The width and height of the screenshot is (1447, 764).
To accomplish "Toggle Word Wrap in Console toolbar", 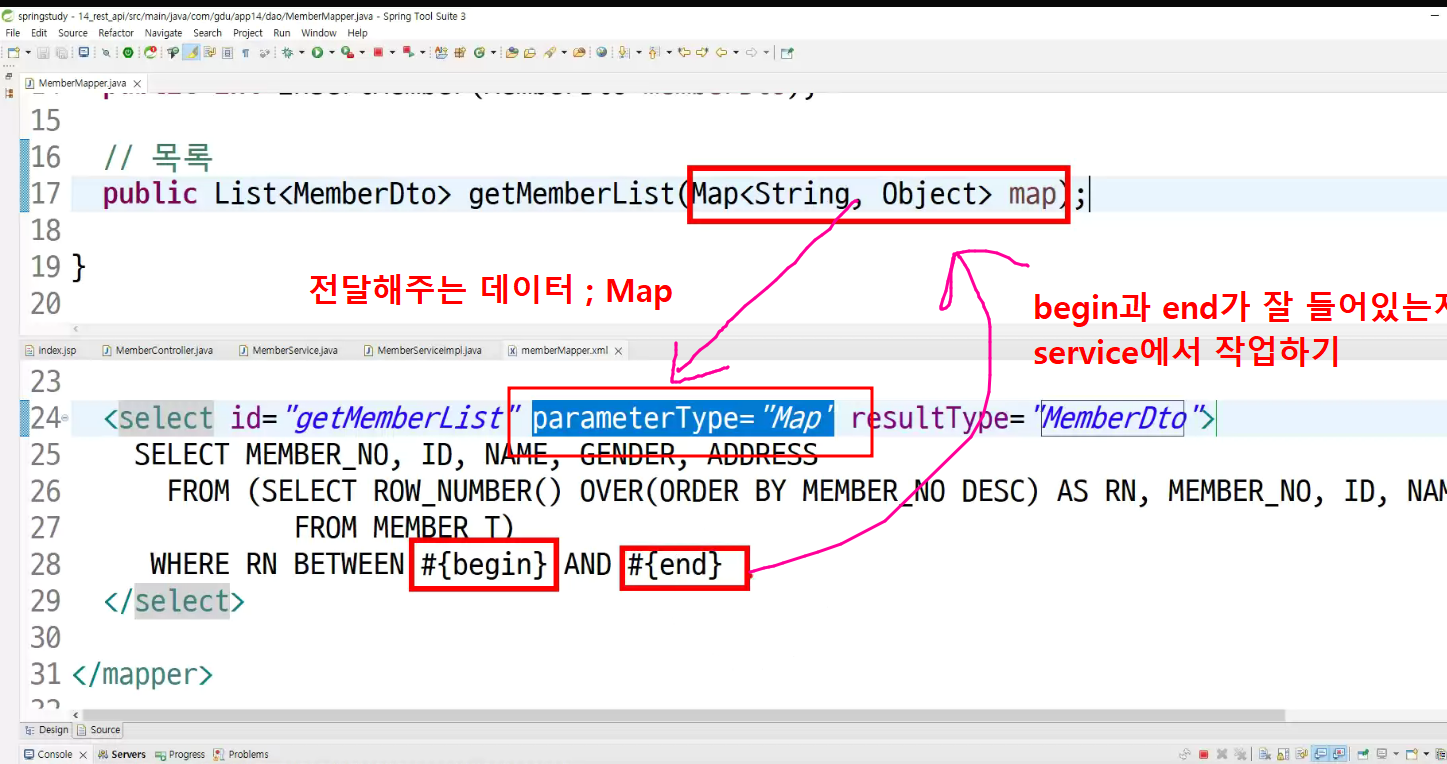I will click(1301, 754).
